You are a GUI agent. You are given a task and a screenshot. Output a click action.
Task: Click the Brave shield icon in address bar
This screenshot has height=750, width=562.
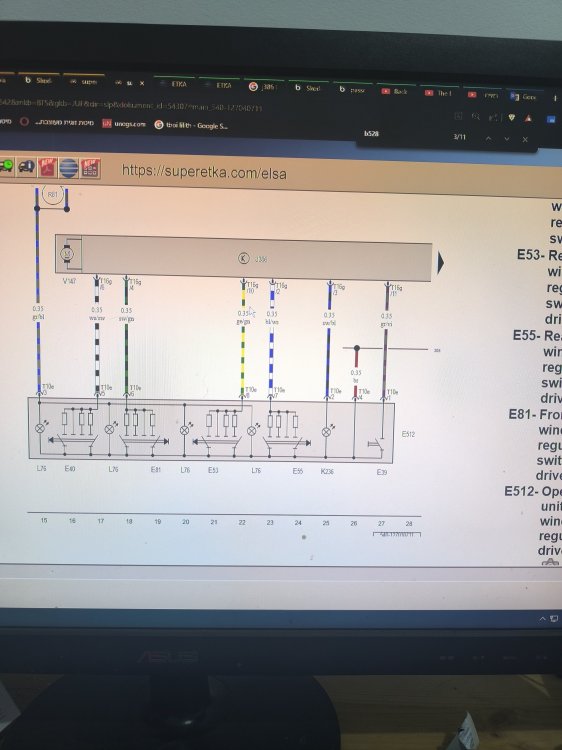511,117
